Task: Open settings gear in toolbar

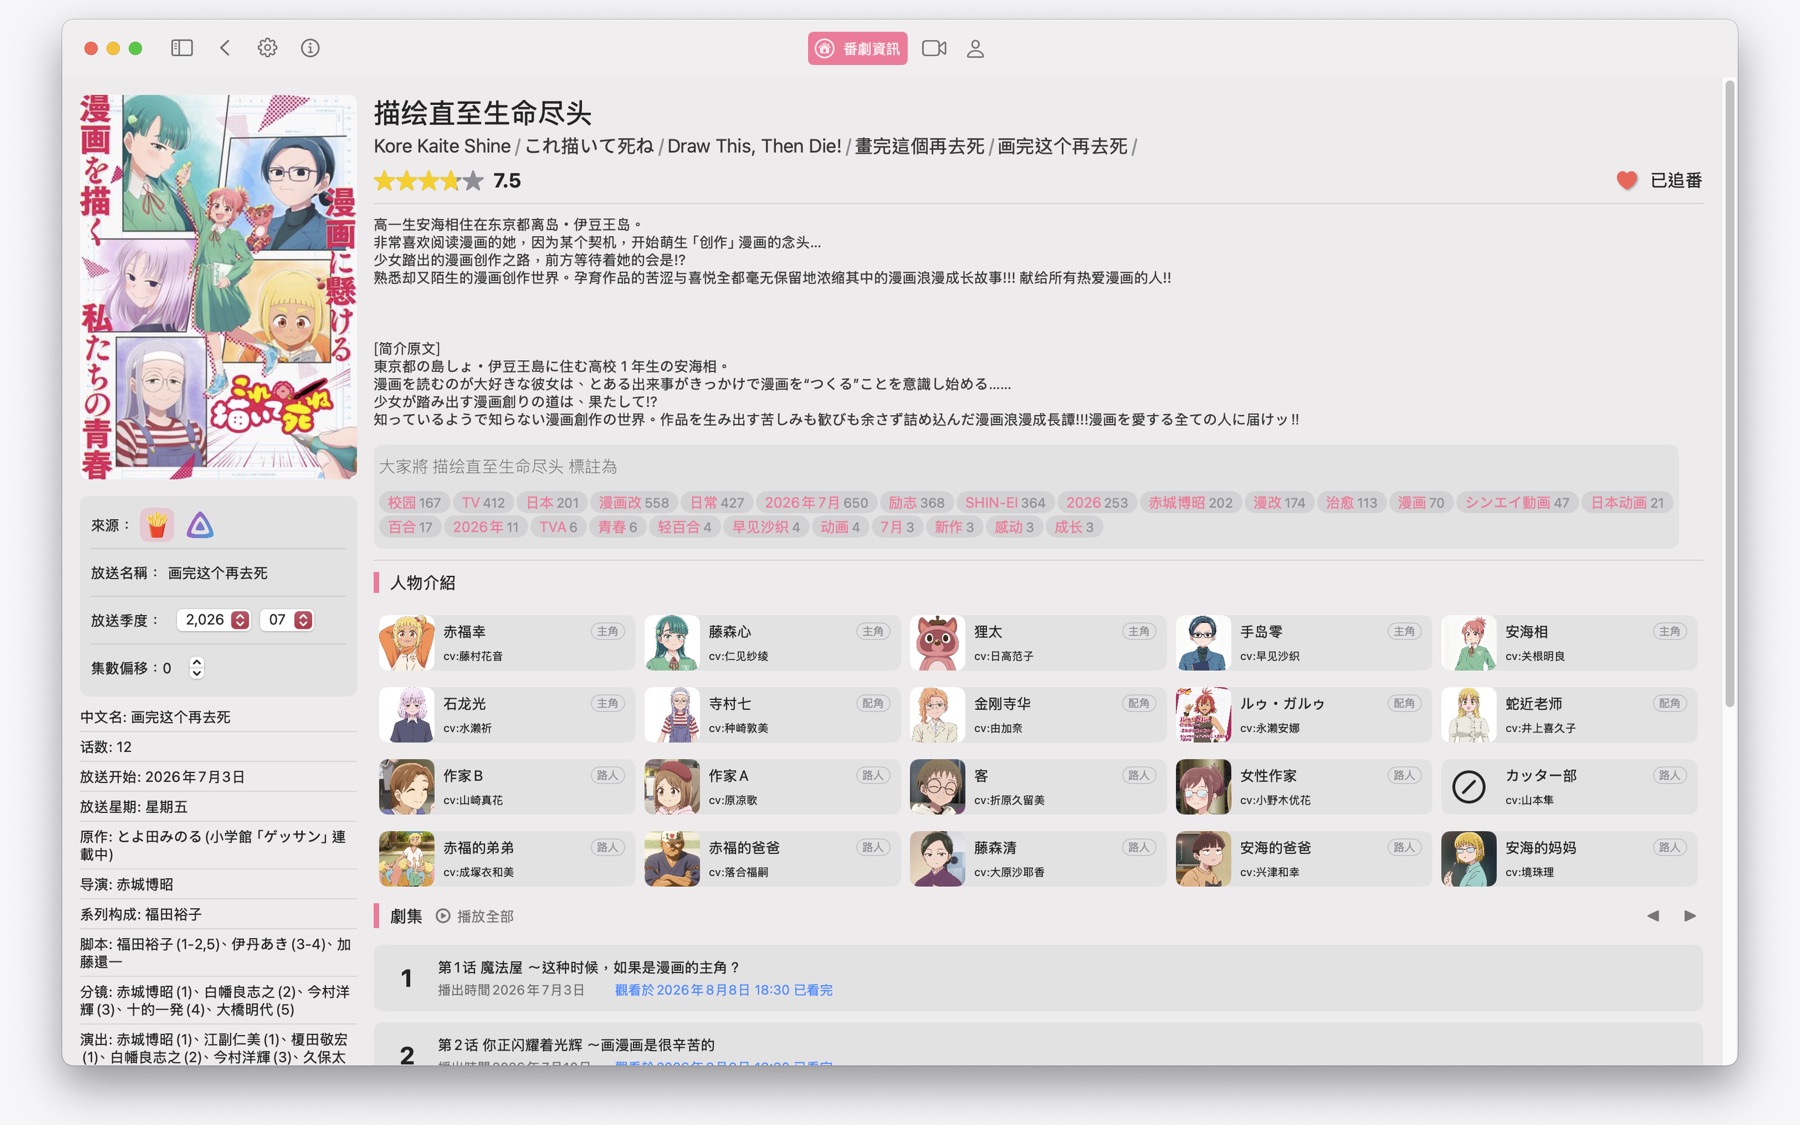Action: click(267, 48)
